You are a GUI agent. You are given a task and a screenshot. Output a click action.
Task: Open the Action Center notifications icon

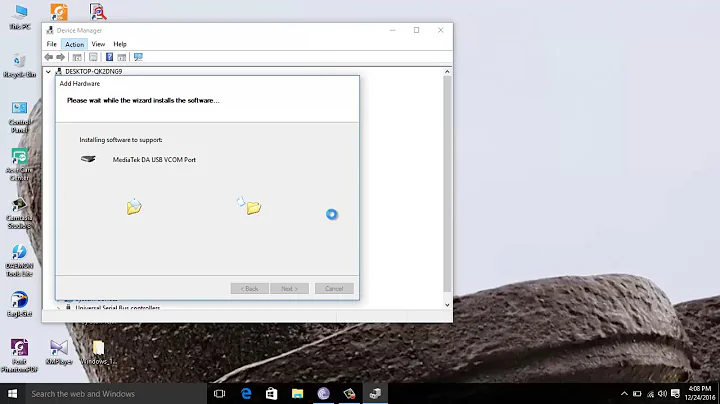point(675,393)
